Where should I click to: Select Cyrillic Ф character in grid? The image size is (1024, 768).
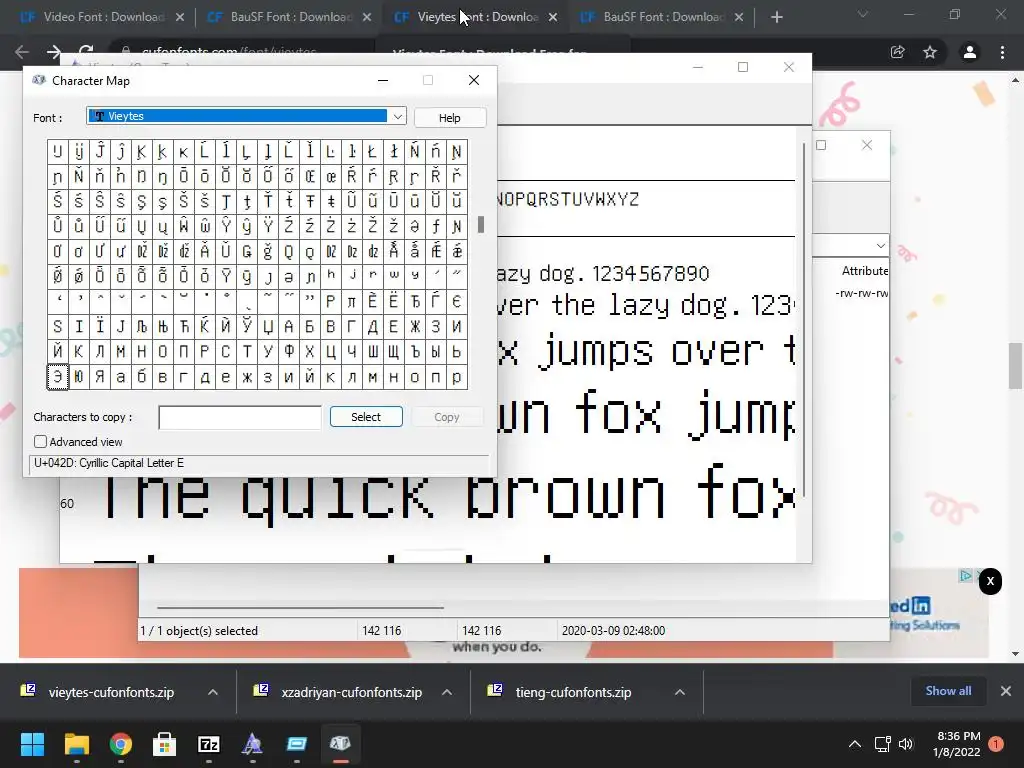pos(289,352)
